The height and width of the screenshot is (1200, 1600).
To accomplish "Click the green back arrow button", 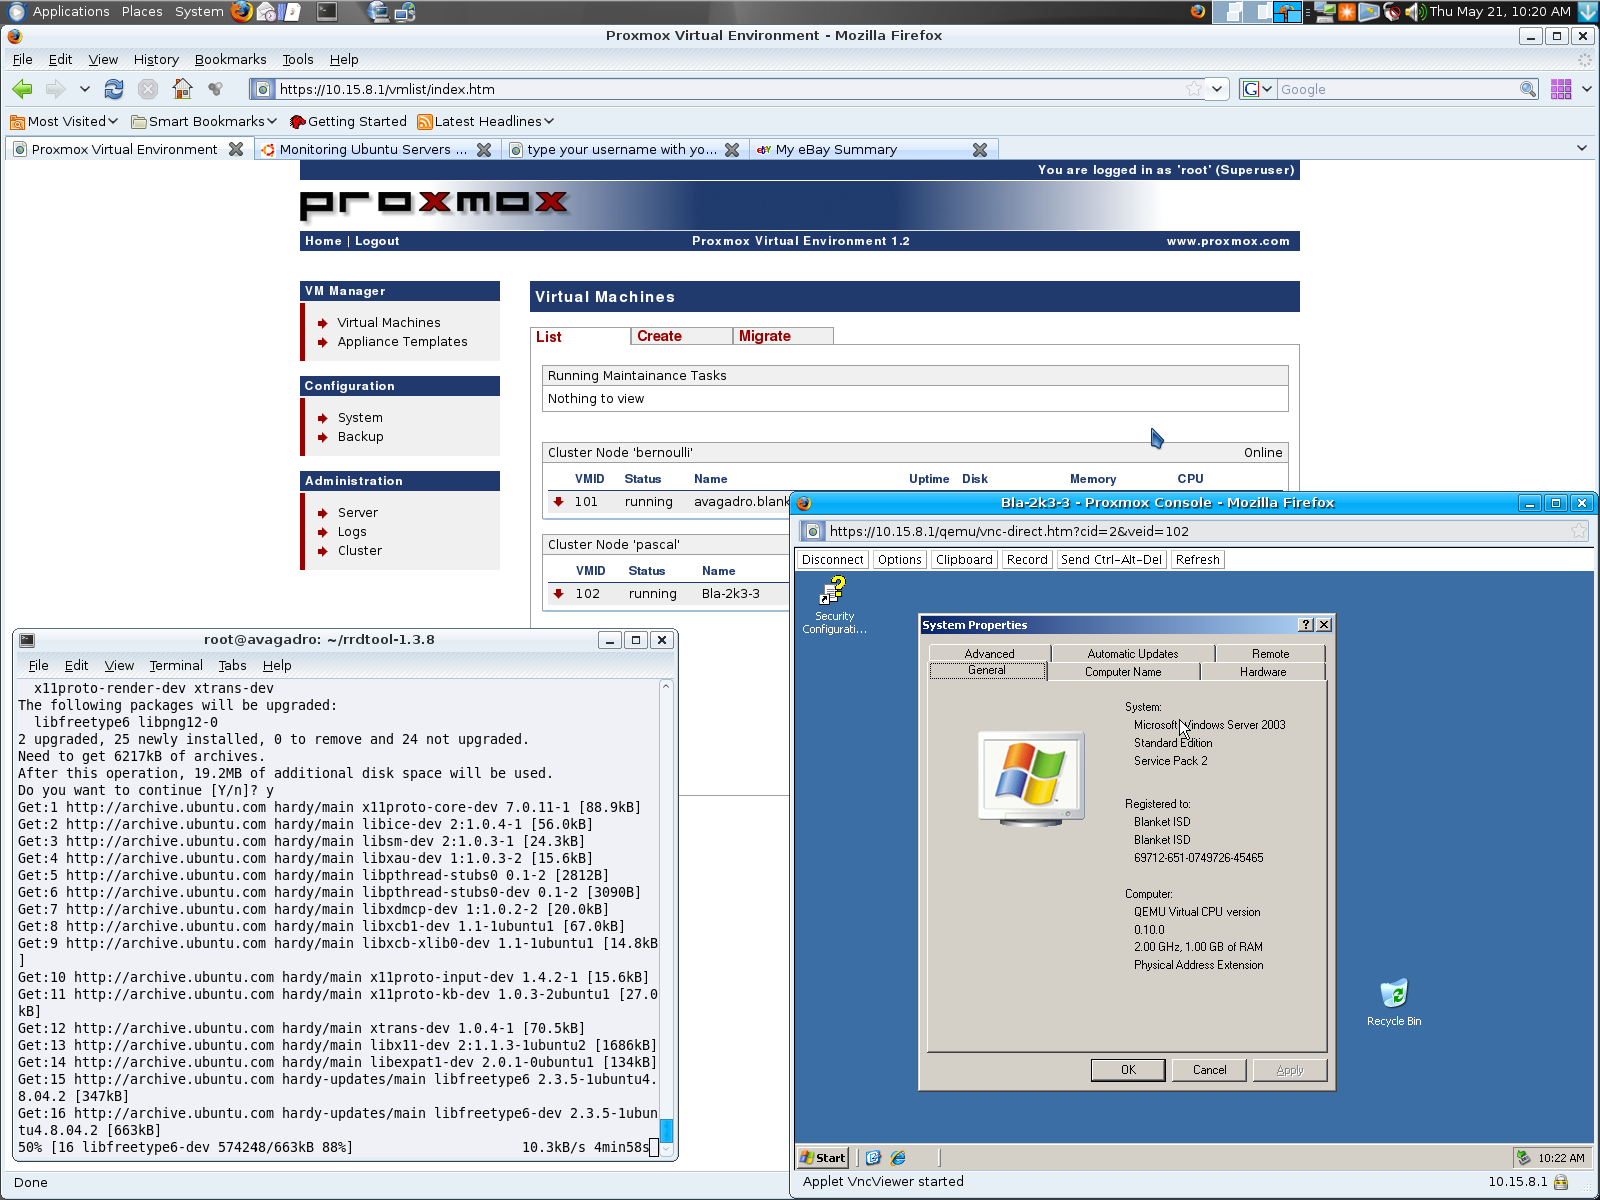I will point(22,89).
